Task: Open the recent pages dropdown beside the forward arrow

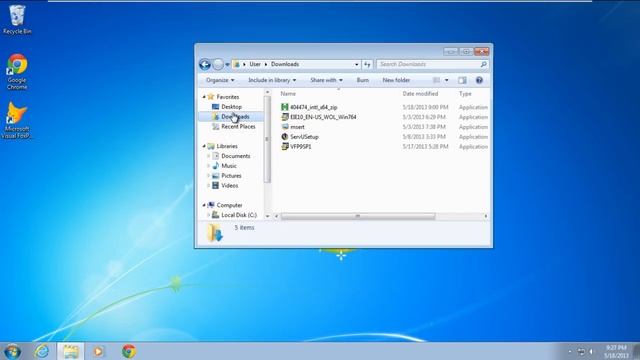Action: pos(227,64)
